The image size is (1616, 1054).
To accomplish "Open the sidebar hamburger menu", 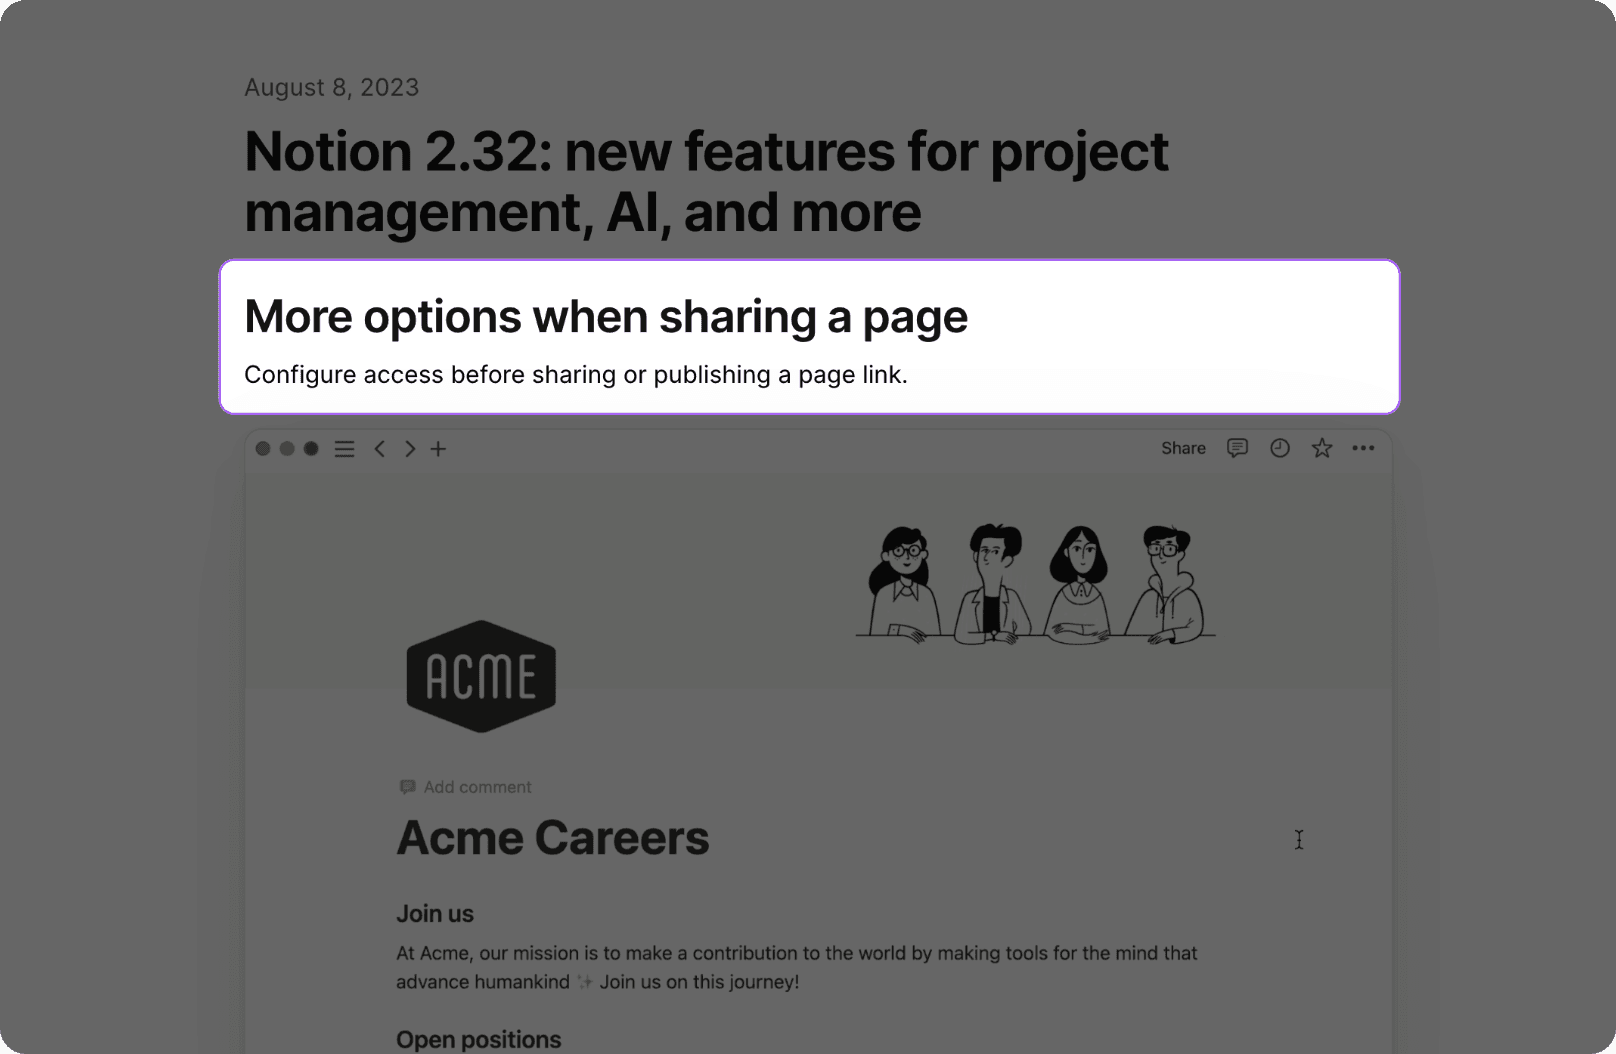I will click(x=344, y=449).
